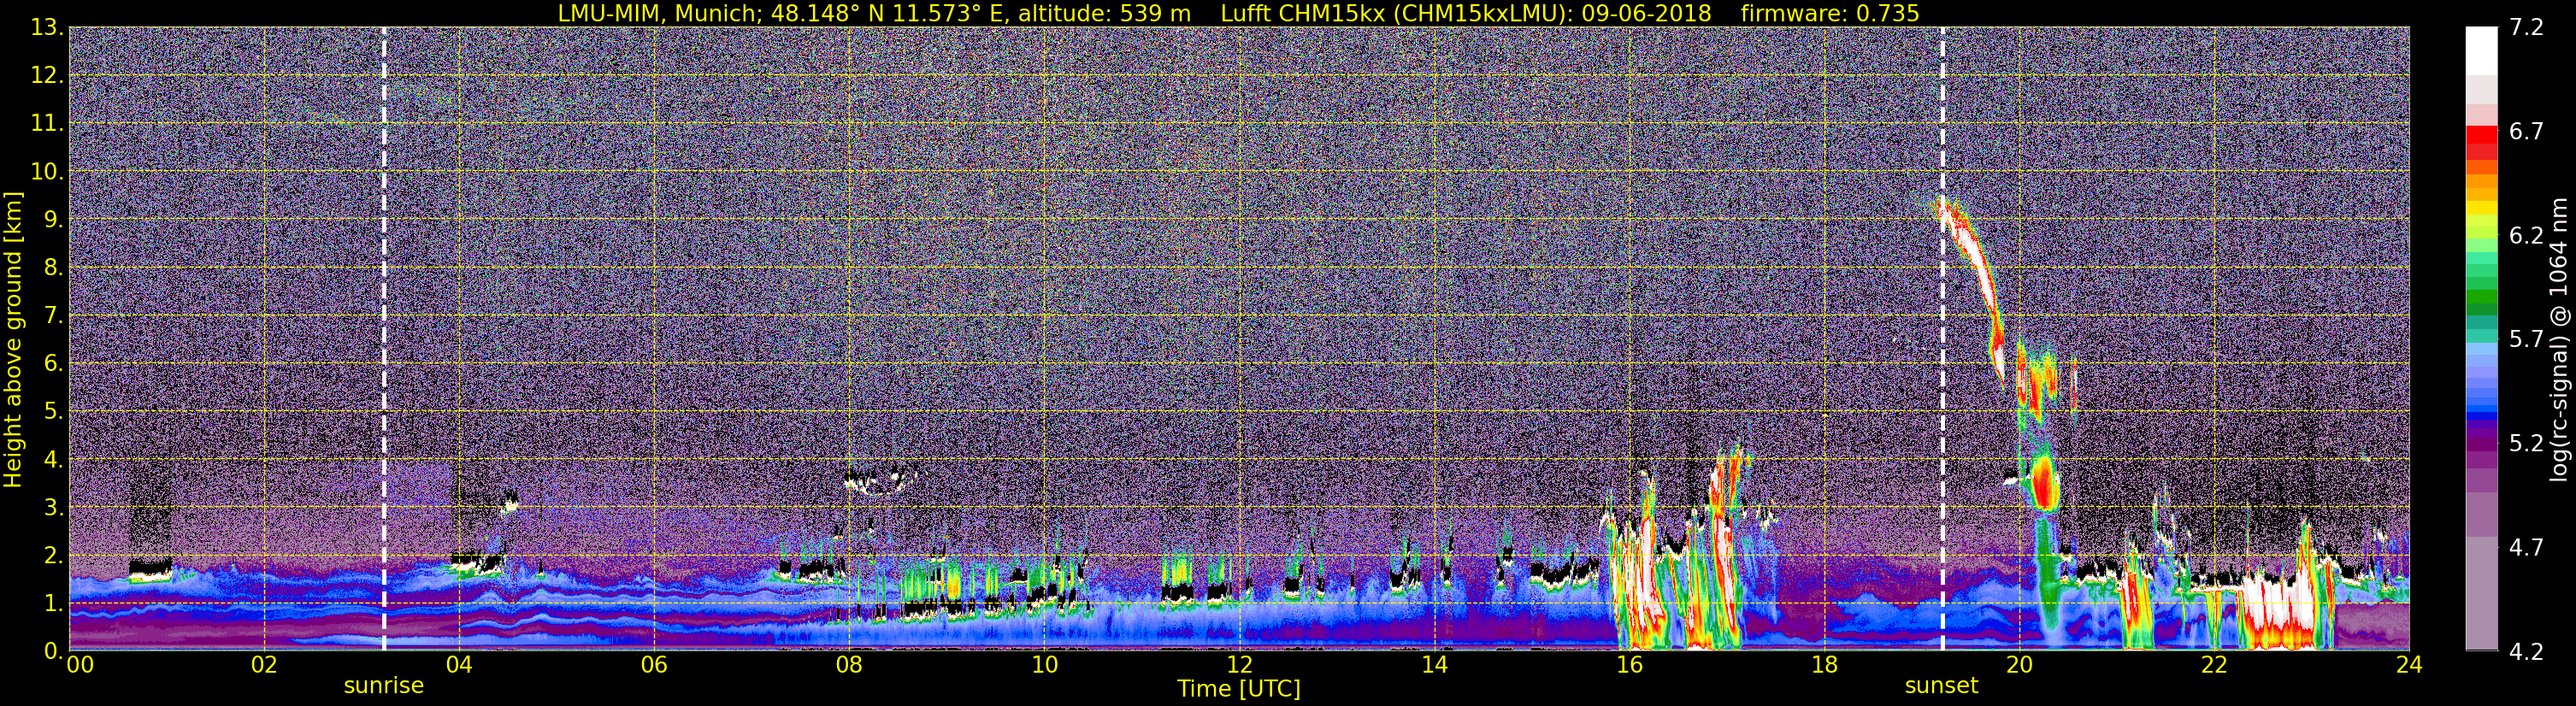Screen dimensions: 2576x706
Task: Click the x-axis tick label '12'
Action: pos(1239,665)
